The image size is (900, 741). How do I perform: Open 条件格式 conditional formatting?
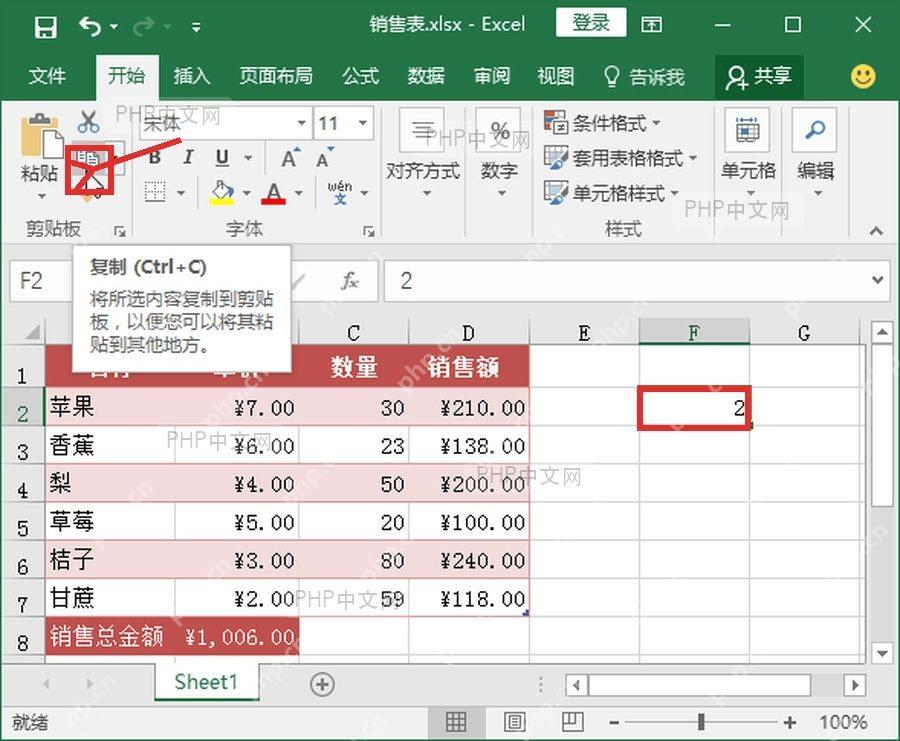602,123
